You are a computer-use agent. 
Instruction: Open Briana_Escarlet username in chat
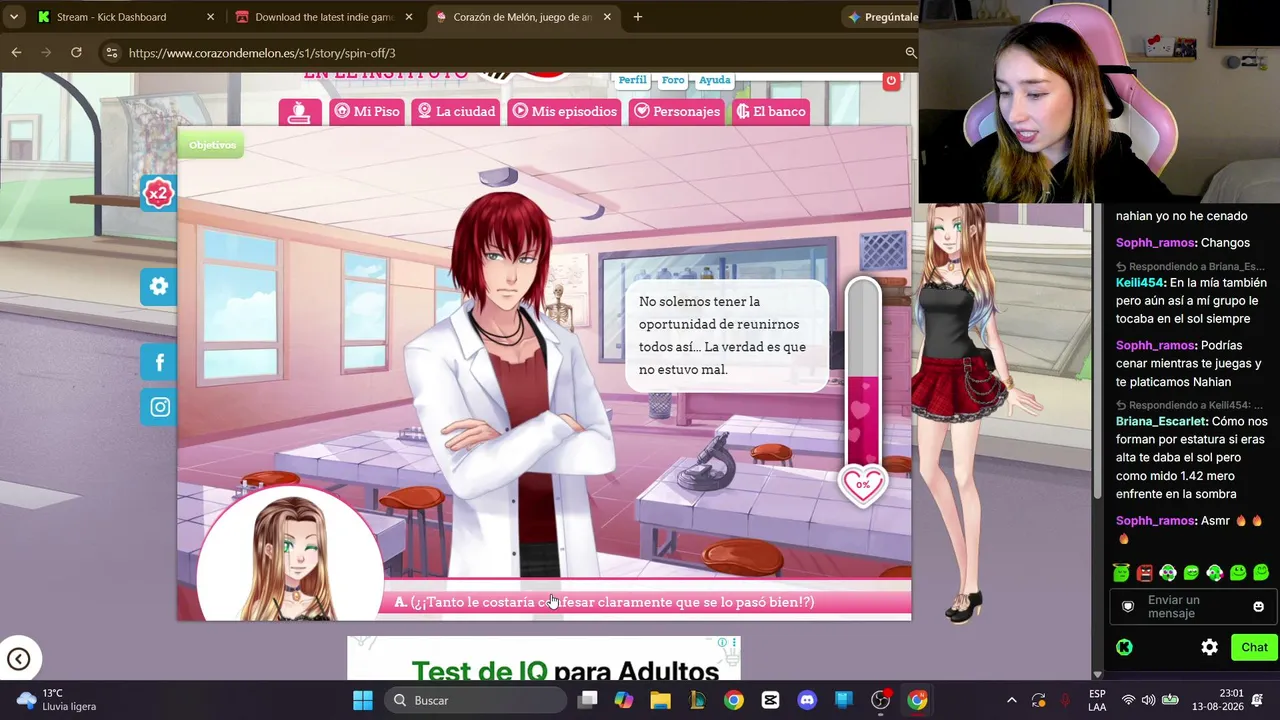tap(1162, 422)
